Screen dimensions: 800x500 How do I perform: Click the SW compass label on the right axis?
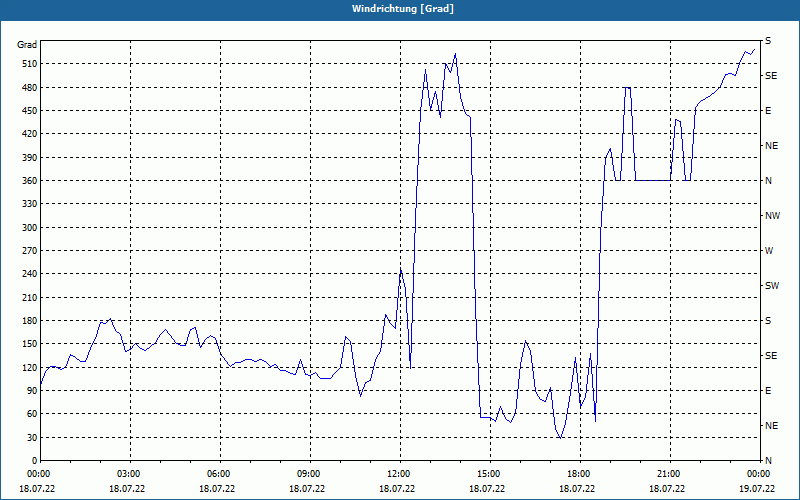[772, 286]
